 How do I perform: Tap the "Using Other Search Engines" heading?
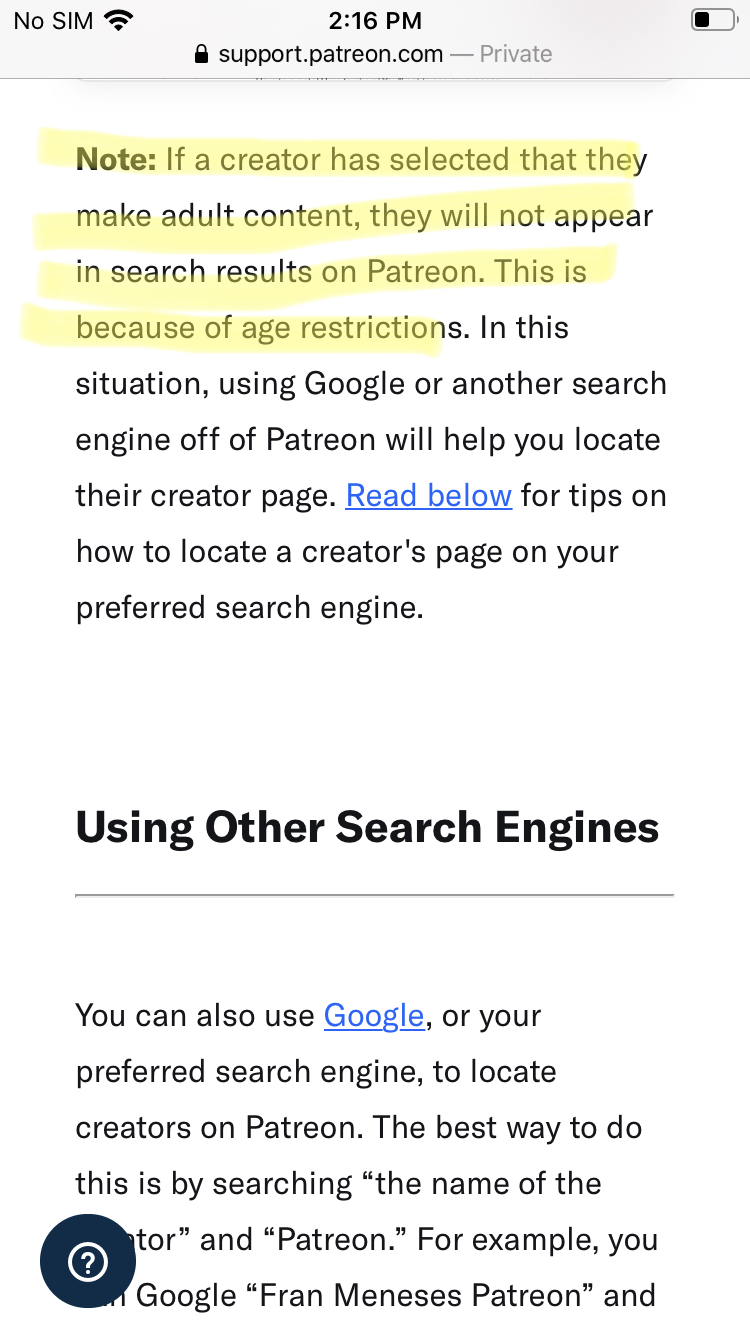[368, 828]
